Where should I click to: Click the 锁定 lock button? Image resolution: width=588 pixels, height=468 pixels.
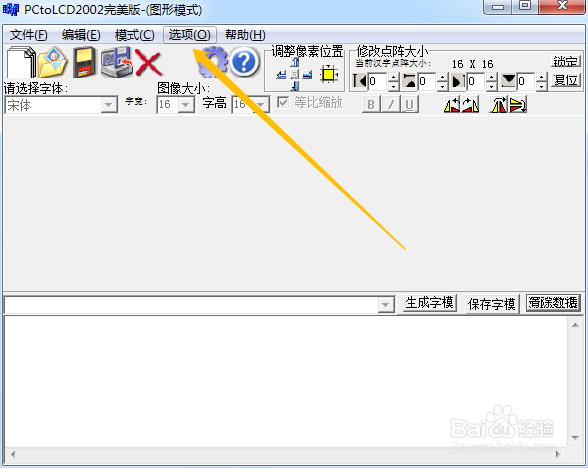tap(566, 61)
